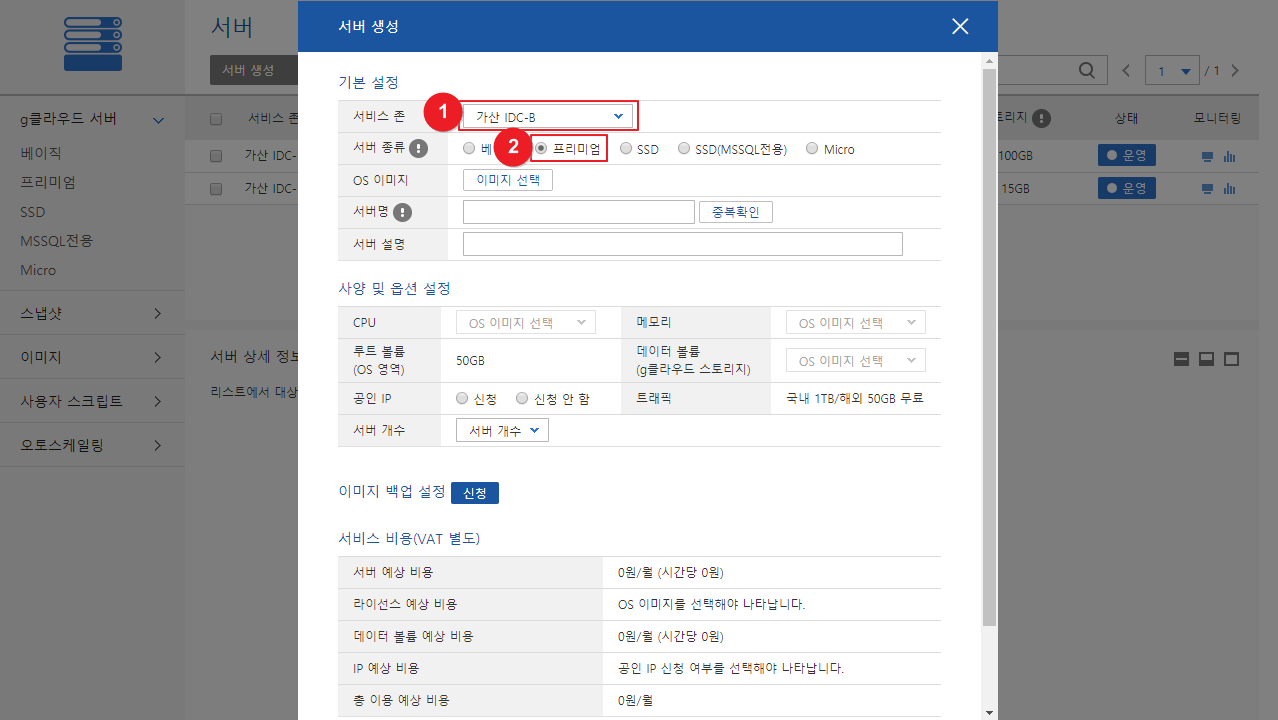Click the 모니터링 column header
The image size is (1278, 720).
tap(1218, 119)
